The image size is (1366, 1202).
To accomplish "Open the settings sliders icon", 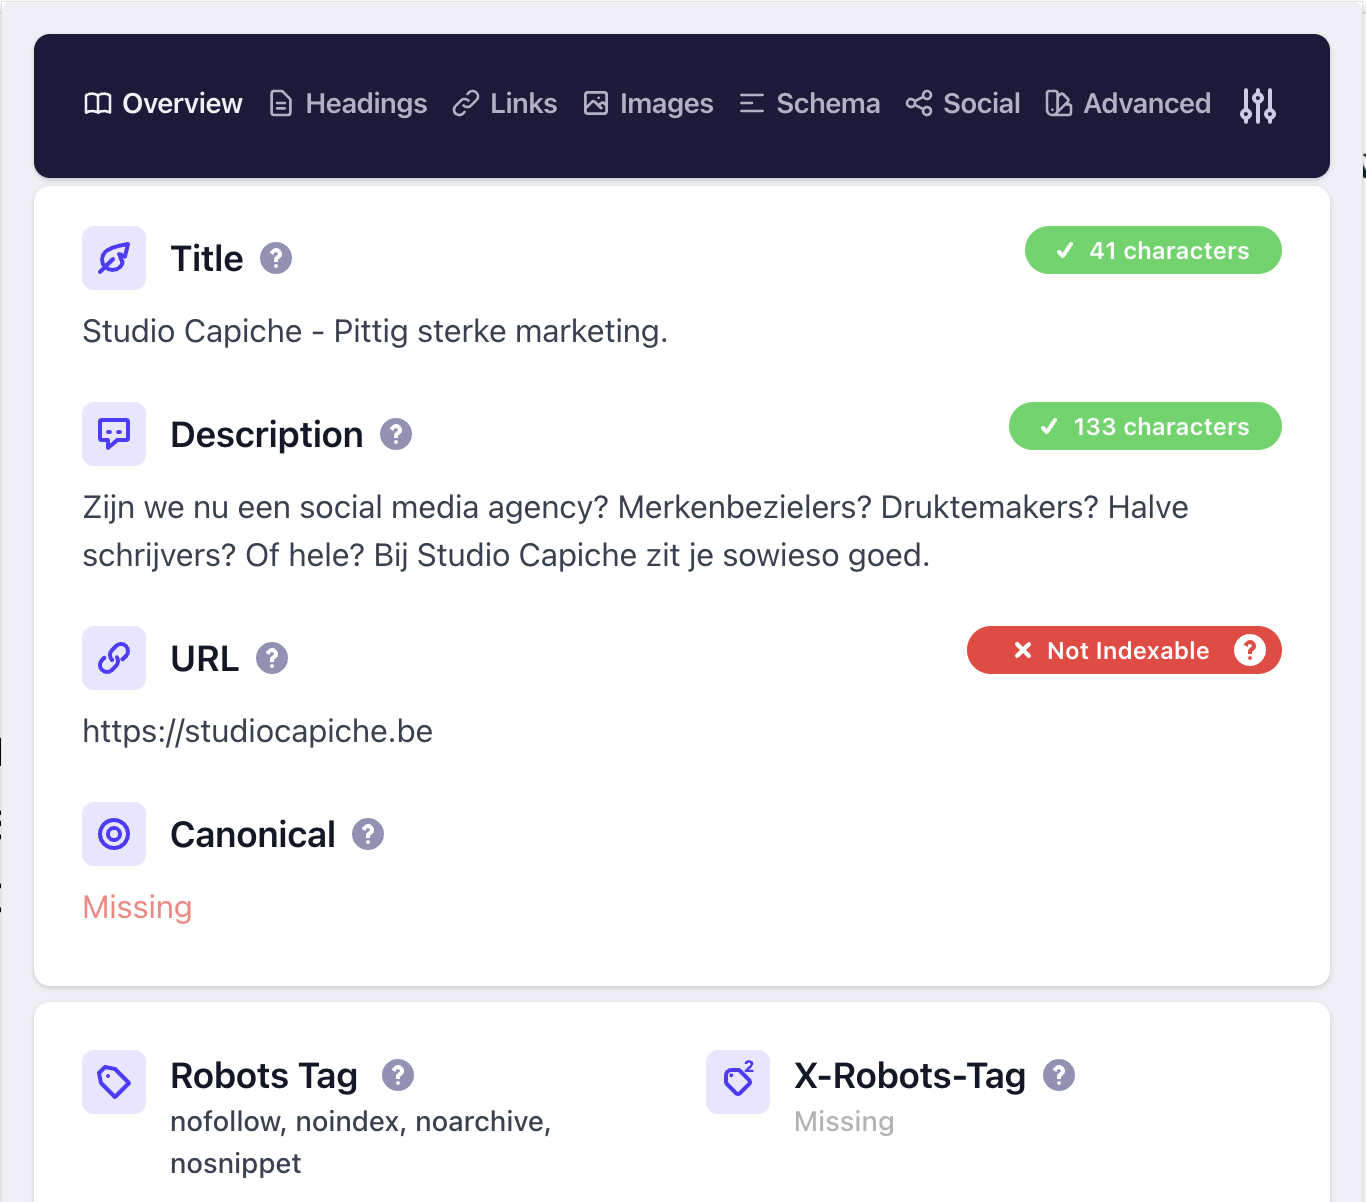I will 1257,105.
